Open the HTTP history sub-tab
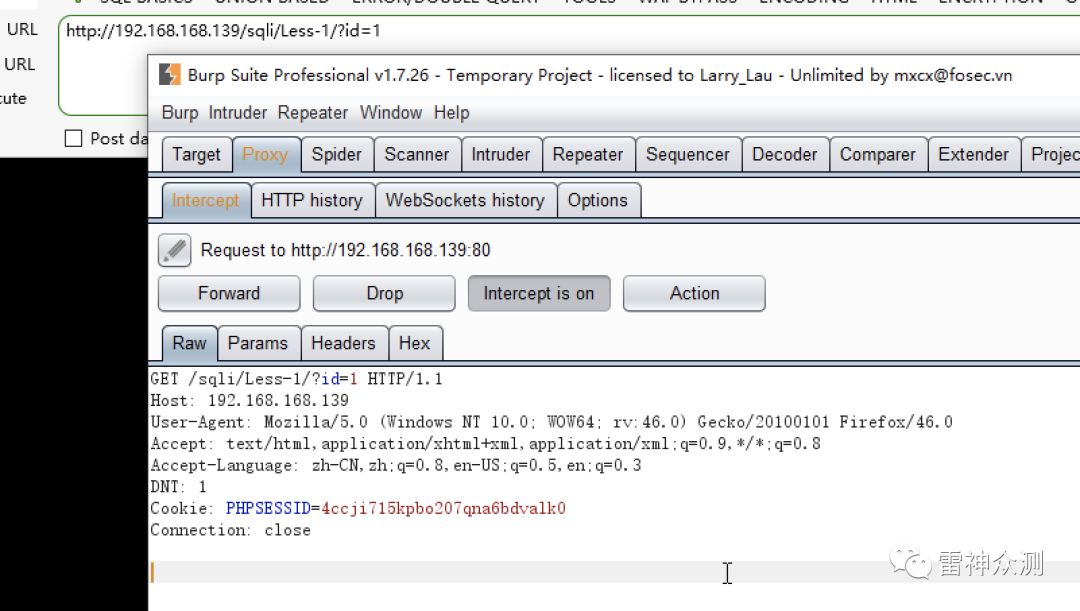The height and width of the screenshot is (611, 1080). 312,200
